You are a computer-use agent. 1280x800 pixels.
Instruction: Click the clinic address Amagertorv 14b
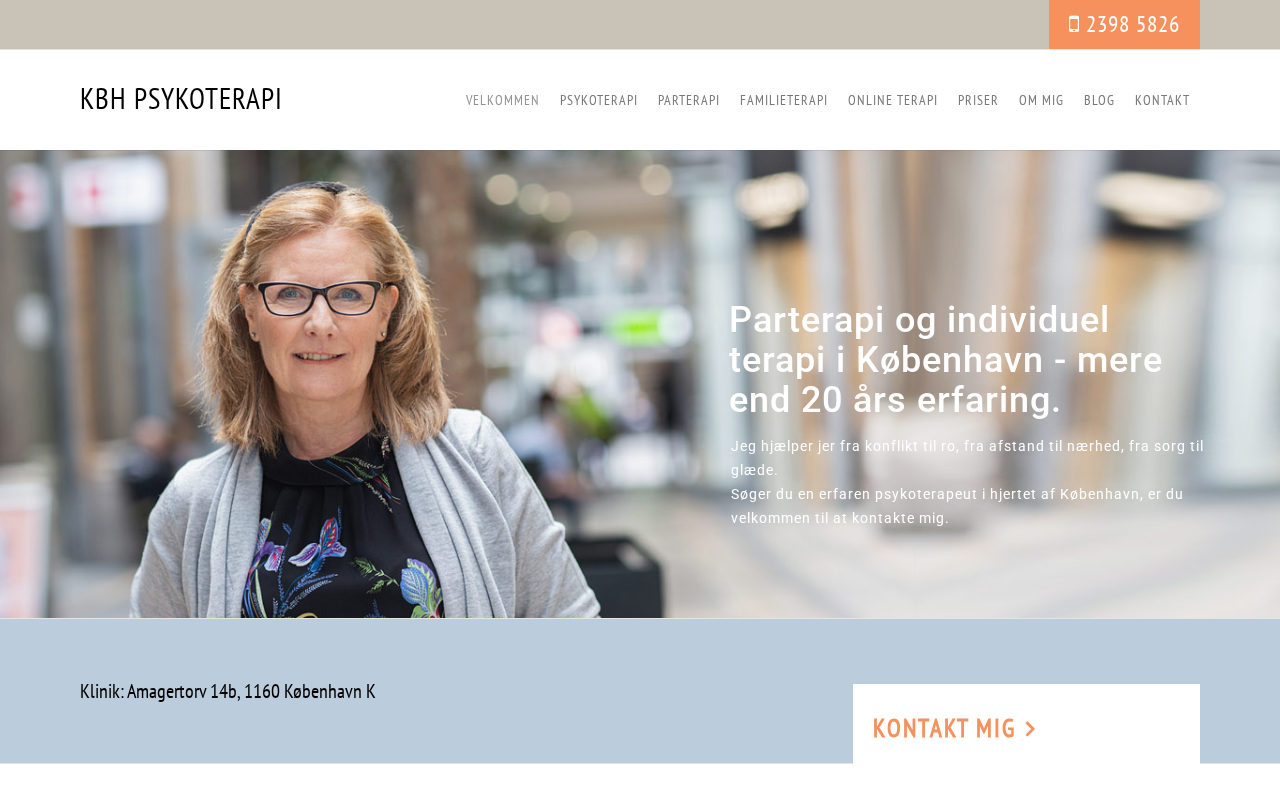228,691
